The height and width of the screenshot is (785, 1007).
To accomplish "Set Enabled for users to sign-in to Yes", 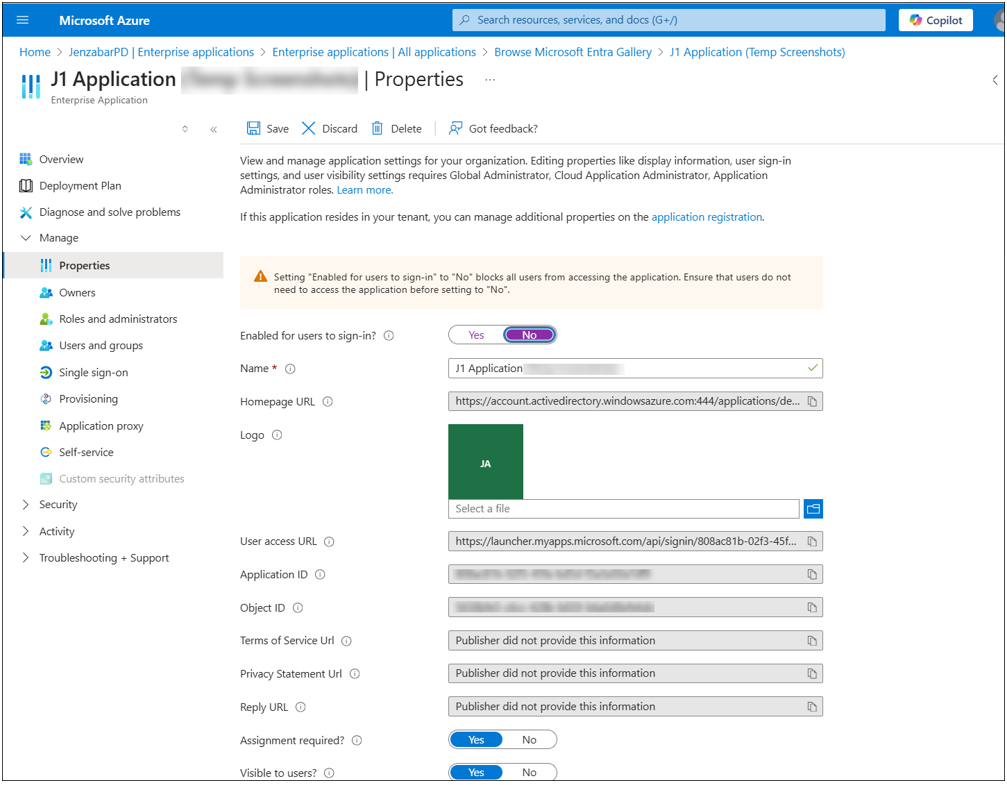I will (x=476, y=335).
